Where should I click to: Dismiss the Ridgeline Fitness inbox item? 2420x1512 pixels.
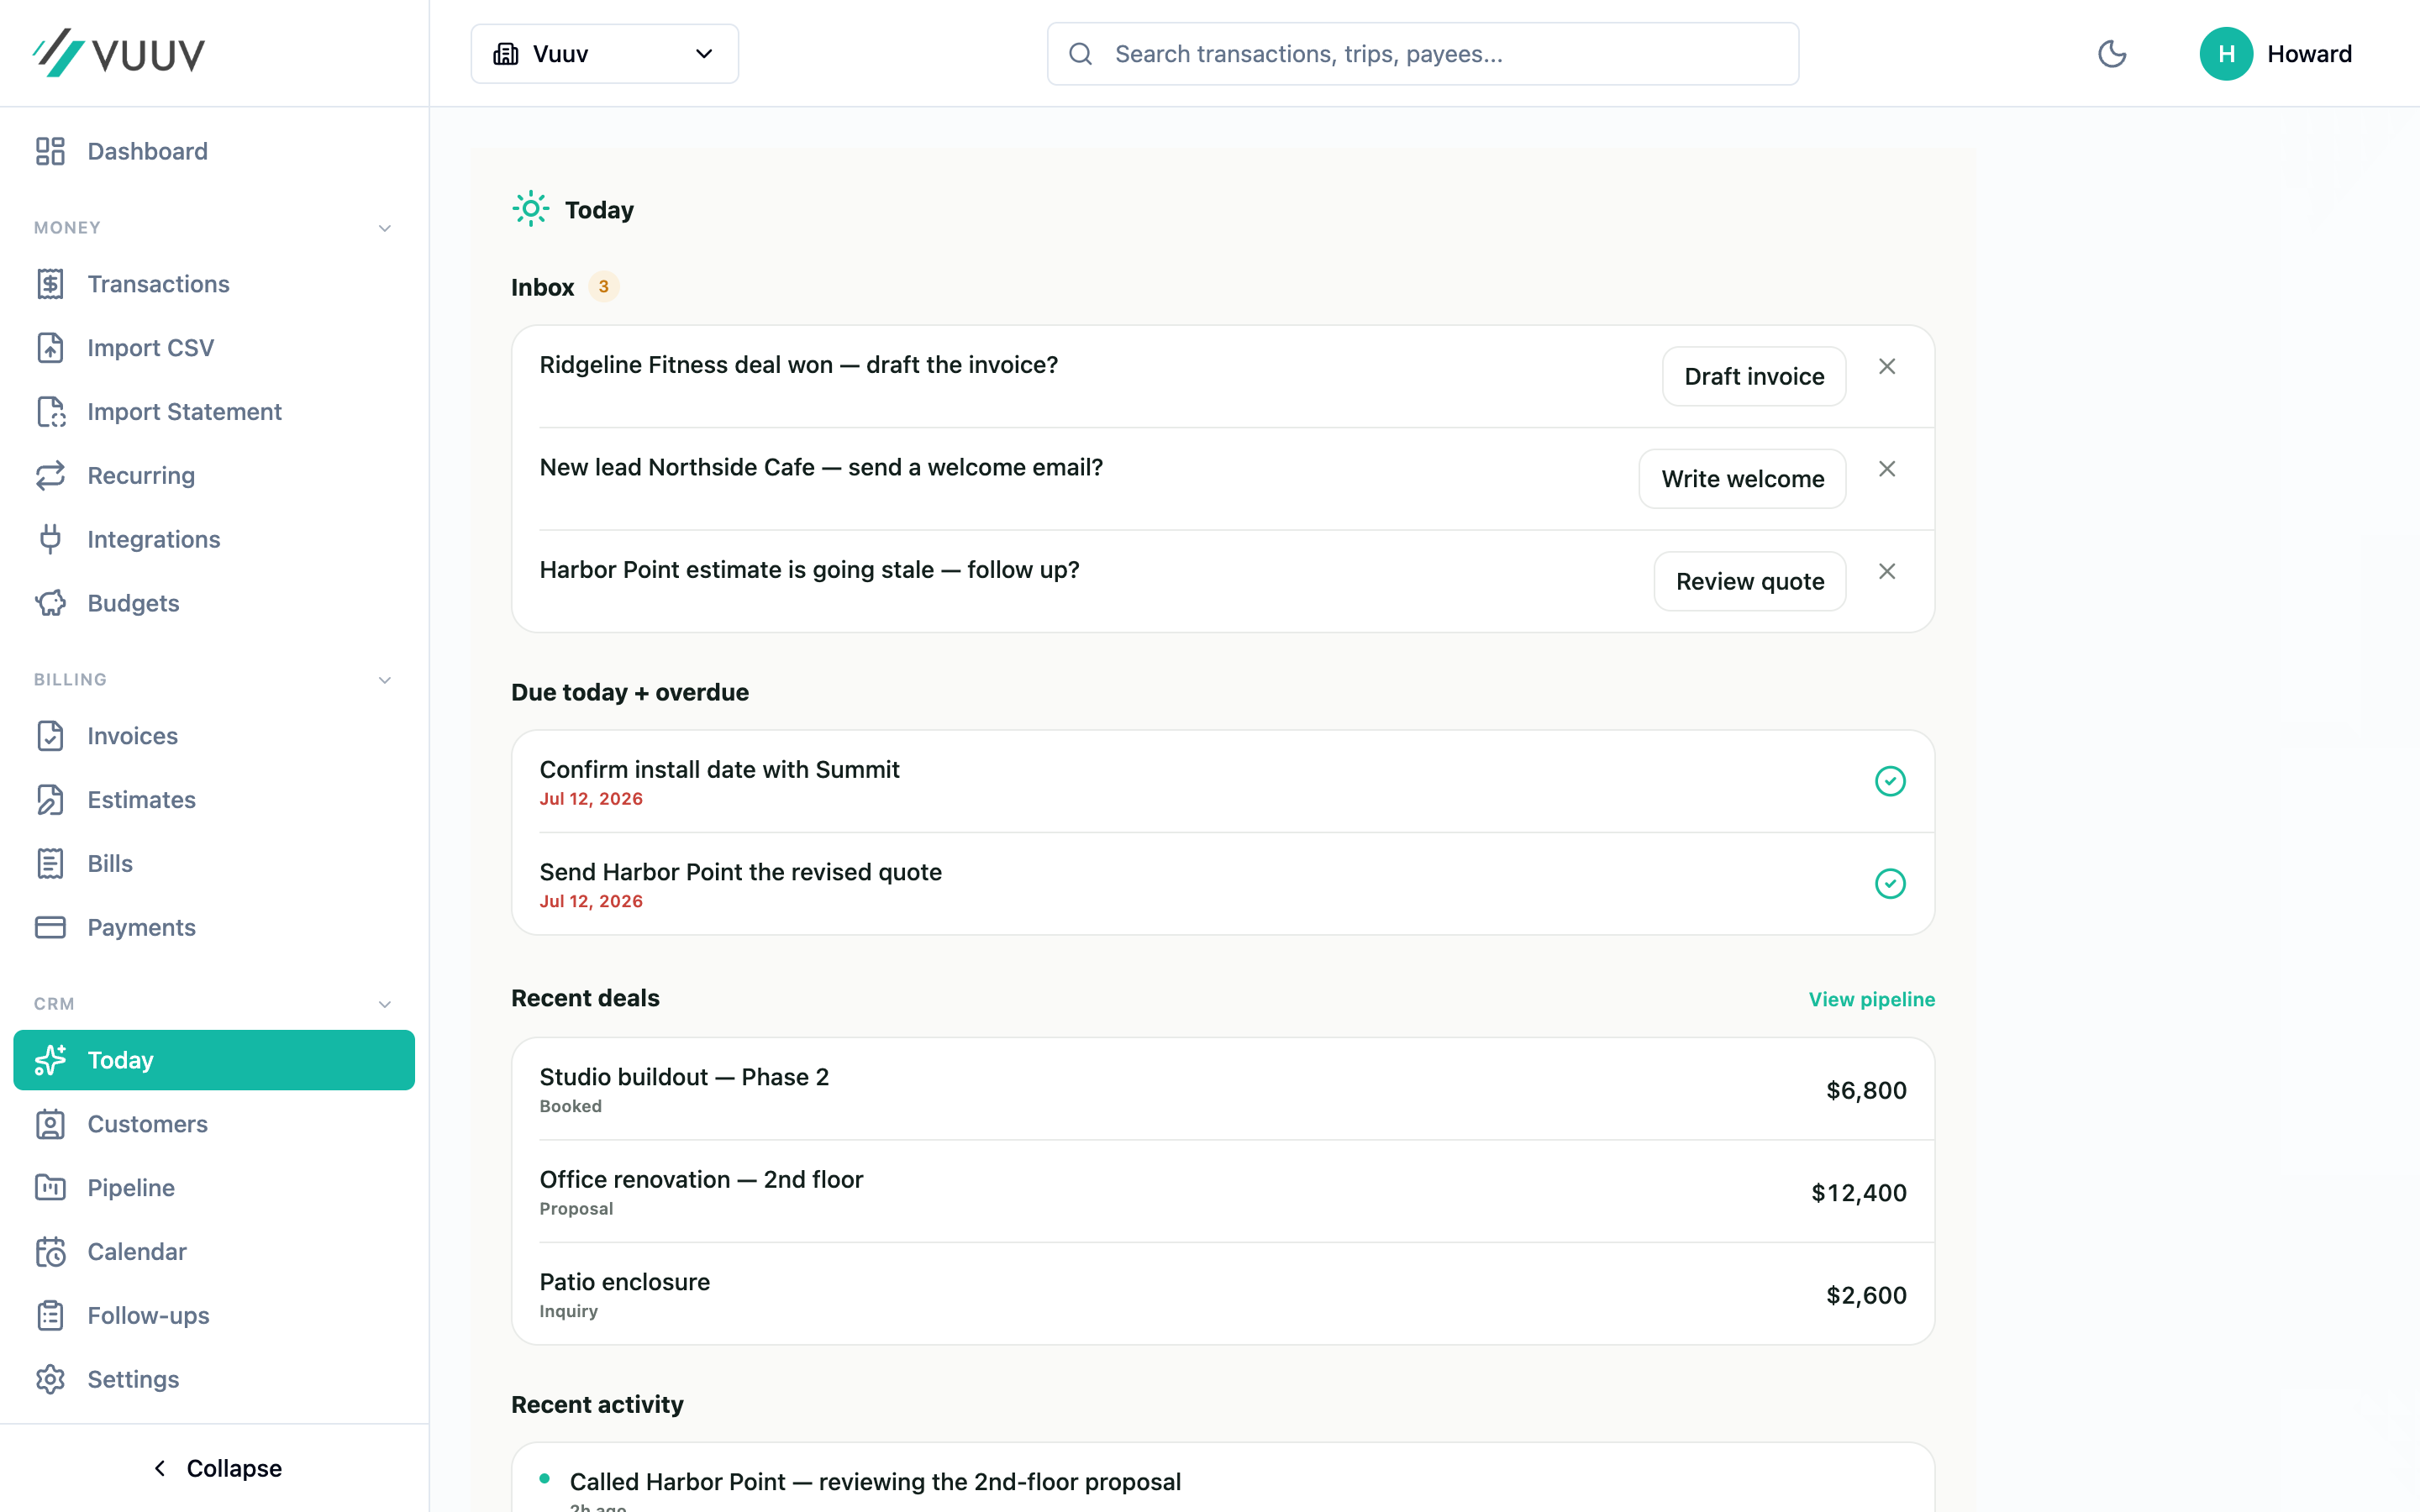click(1887, 367)
